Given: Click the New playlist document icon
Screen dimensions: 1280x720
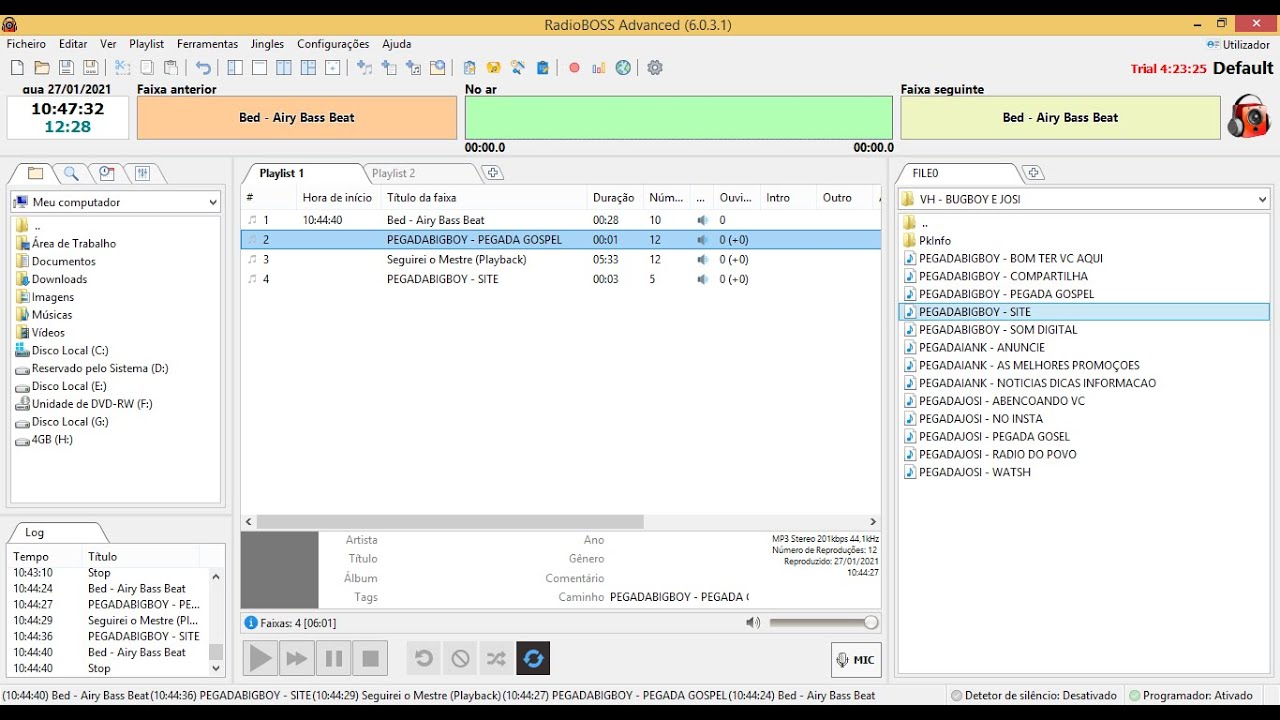Looking at the screenshot, I should point(17,68).
